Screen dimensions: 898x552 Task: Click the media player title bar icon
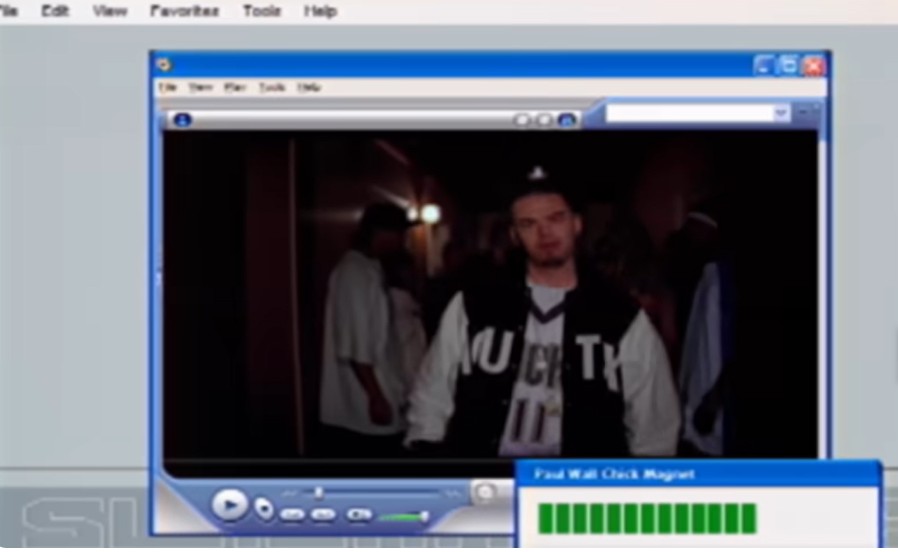[164, 65]
